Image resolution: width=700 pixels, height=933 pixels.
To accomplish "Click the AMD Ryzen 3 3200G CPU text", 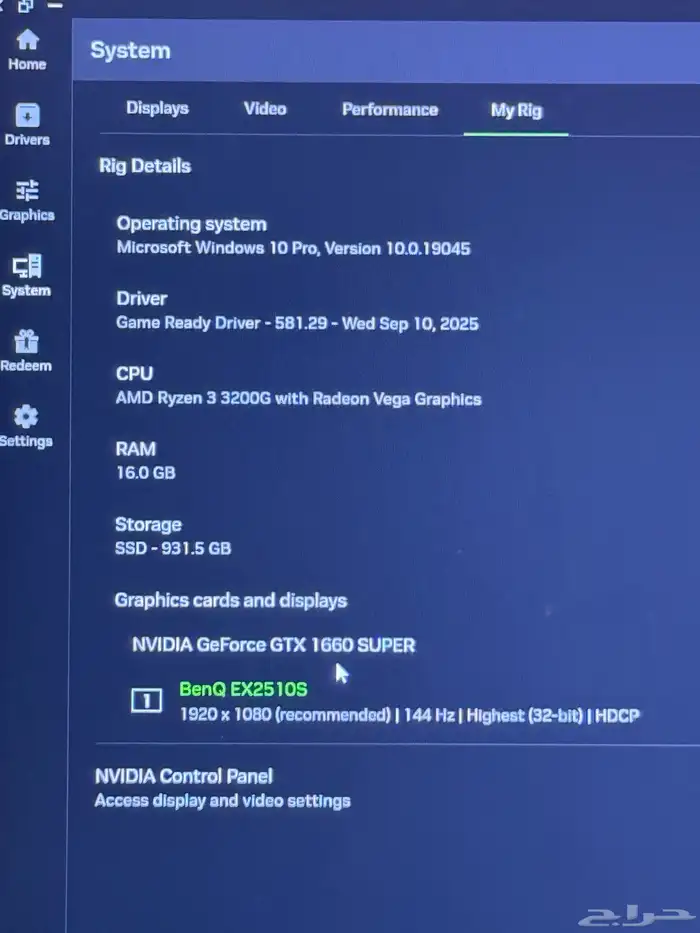I will [x=298, y=399].
